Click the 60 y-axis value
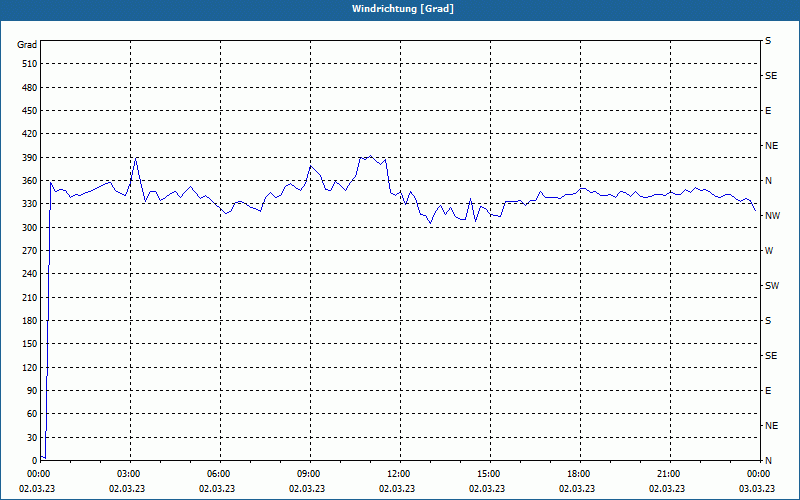Viewport: 800px width, 500px height. [x=32, y=414]
